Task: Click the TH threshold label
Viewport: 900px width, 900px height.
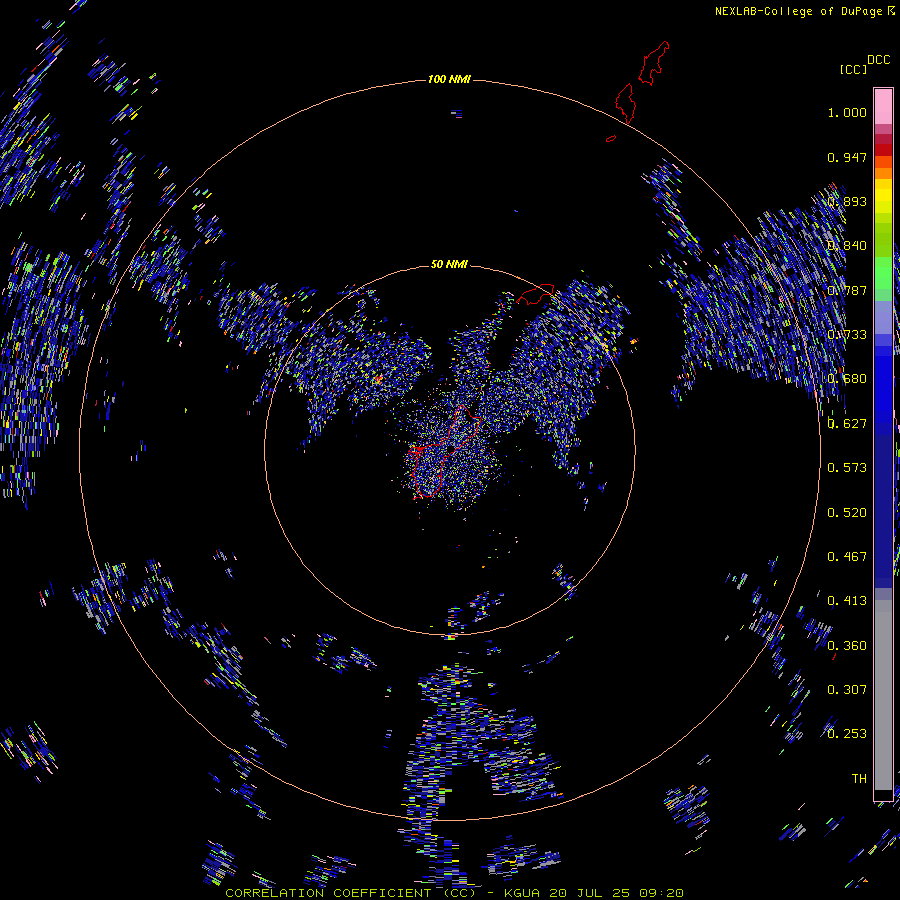Action: pos(859,779)
